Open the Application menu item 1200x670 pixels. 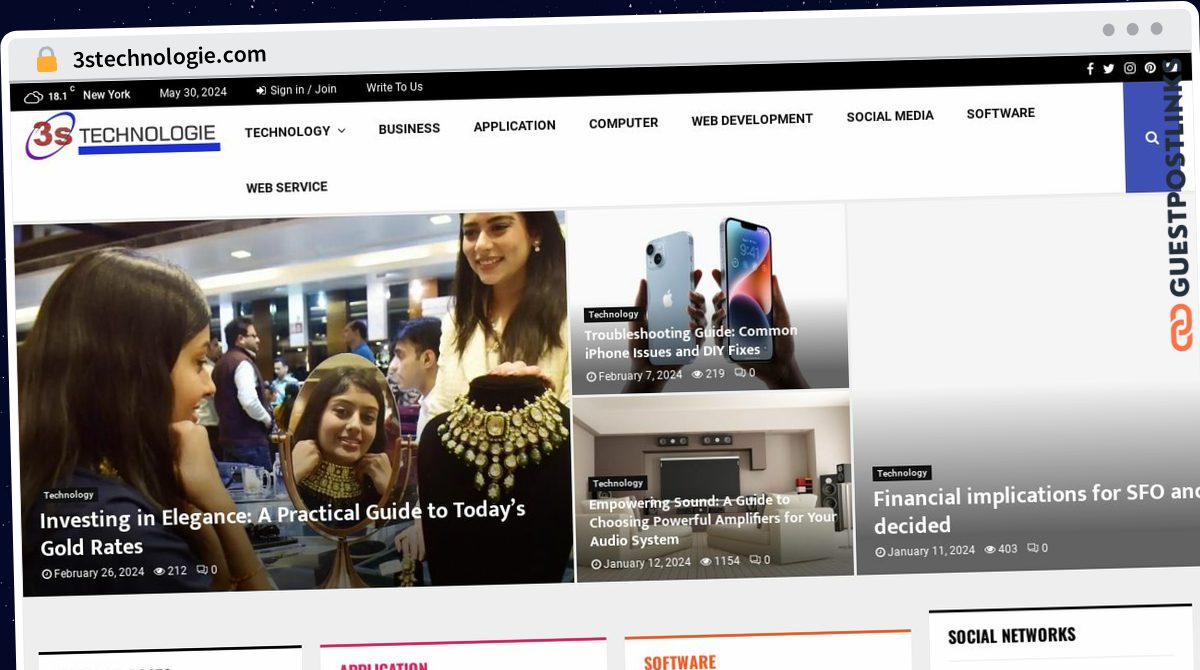pyautogui.click(x=515, y=125)
